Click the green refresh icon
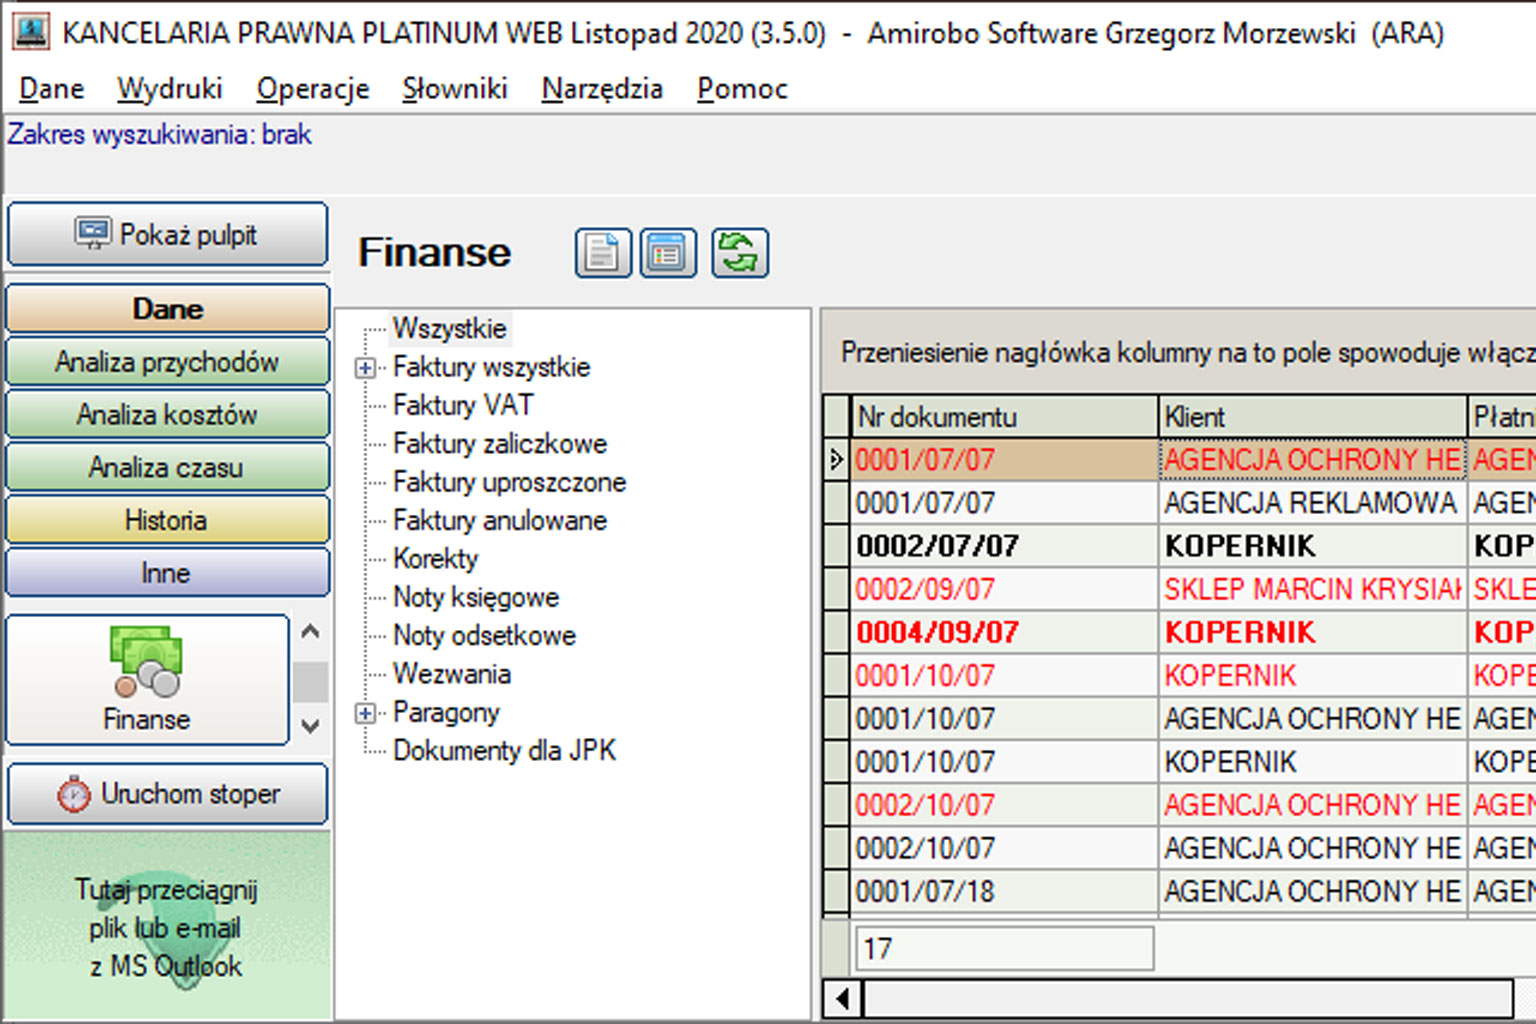This screenshot has width=1536, height=1024. [x=739, y=253]
